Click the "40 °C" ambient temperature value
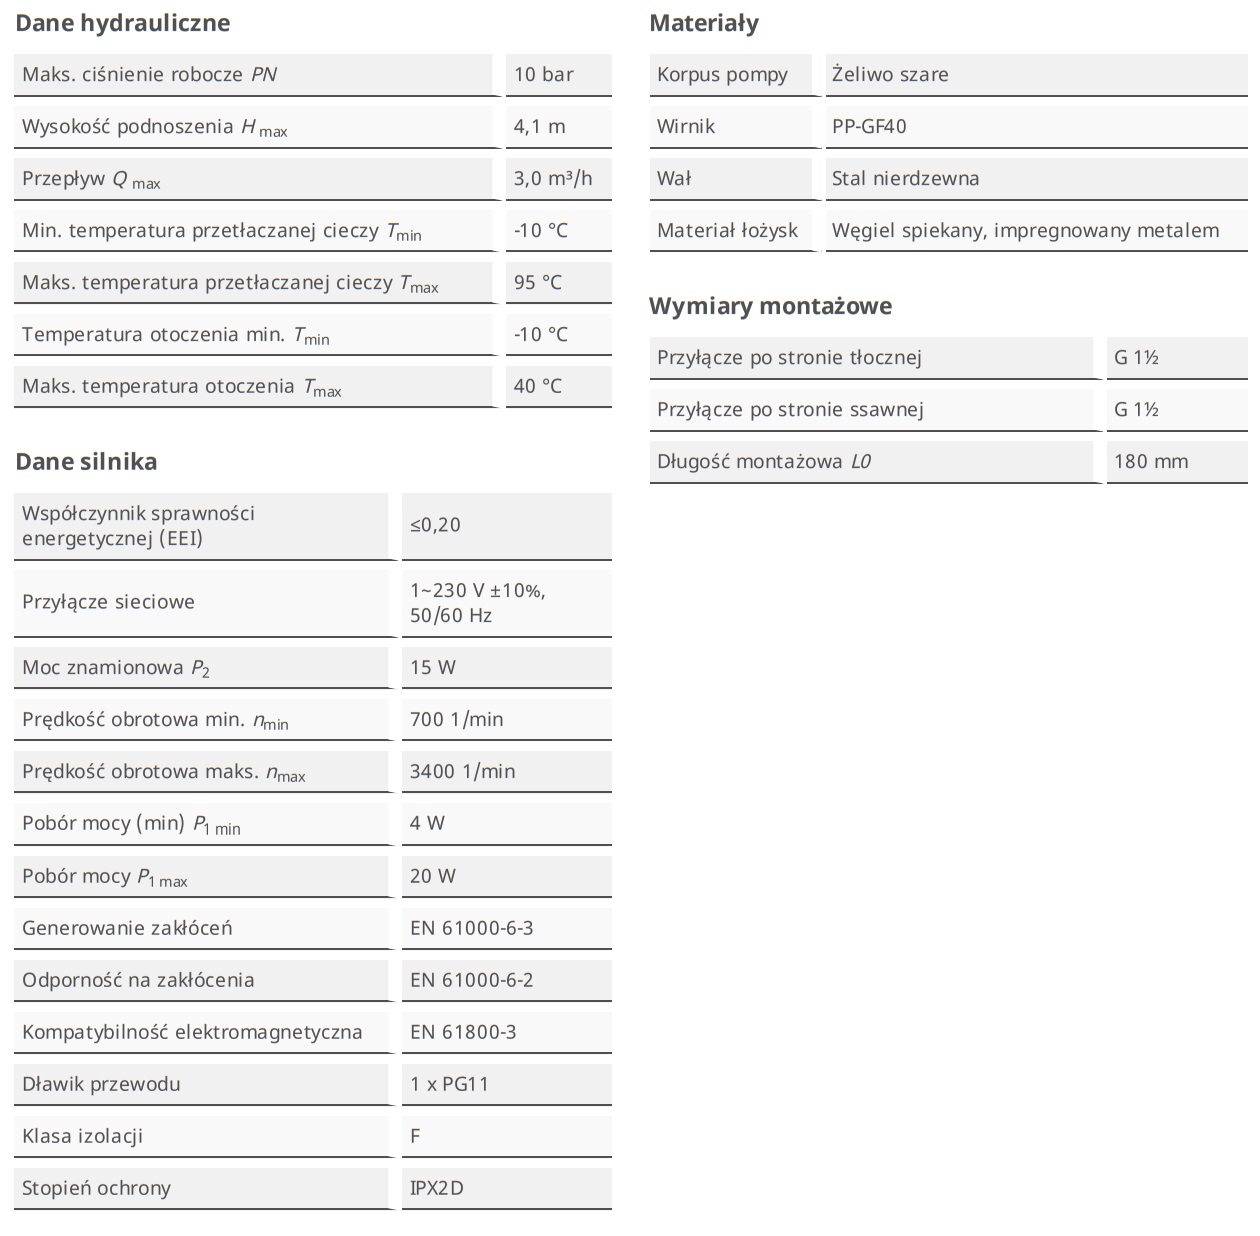Image resolution: width=1260 pixels, height=1236 pixels. click(x=538, y=386)
